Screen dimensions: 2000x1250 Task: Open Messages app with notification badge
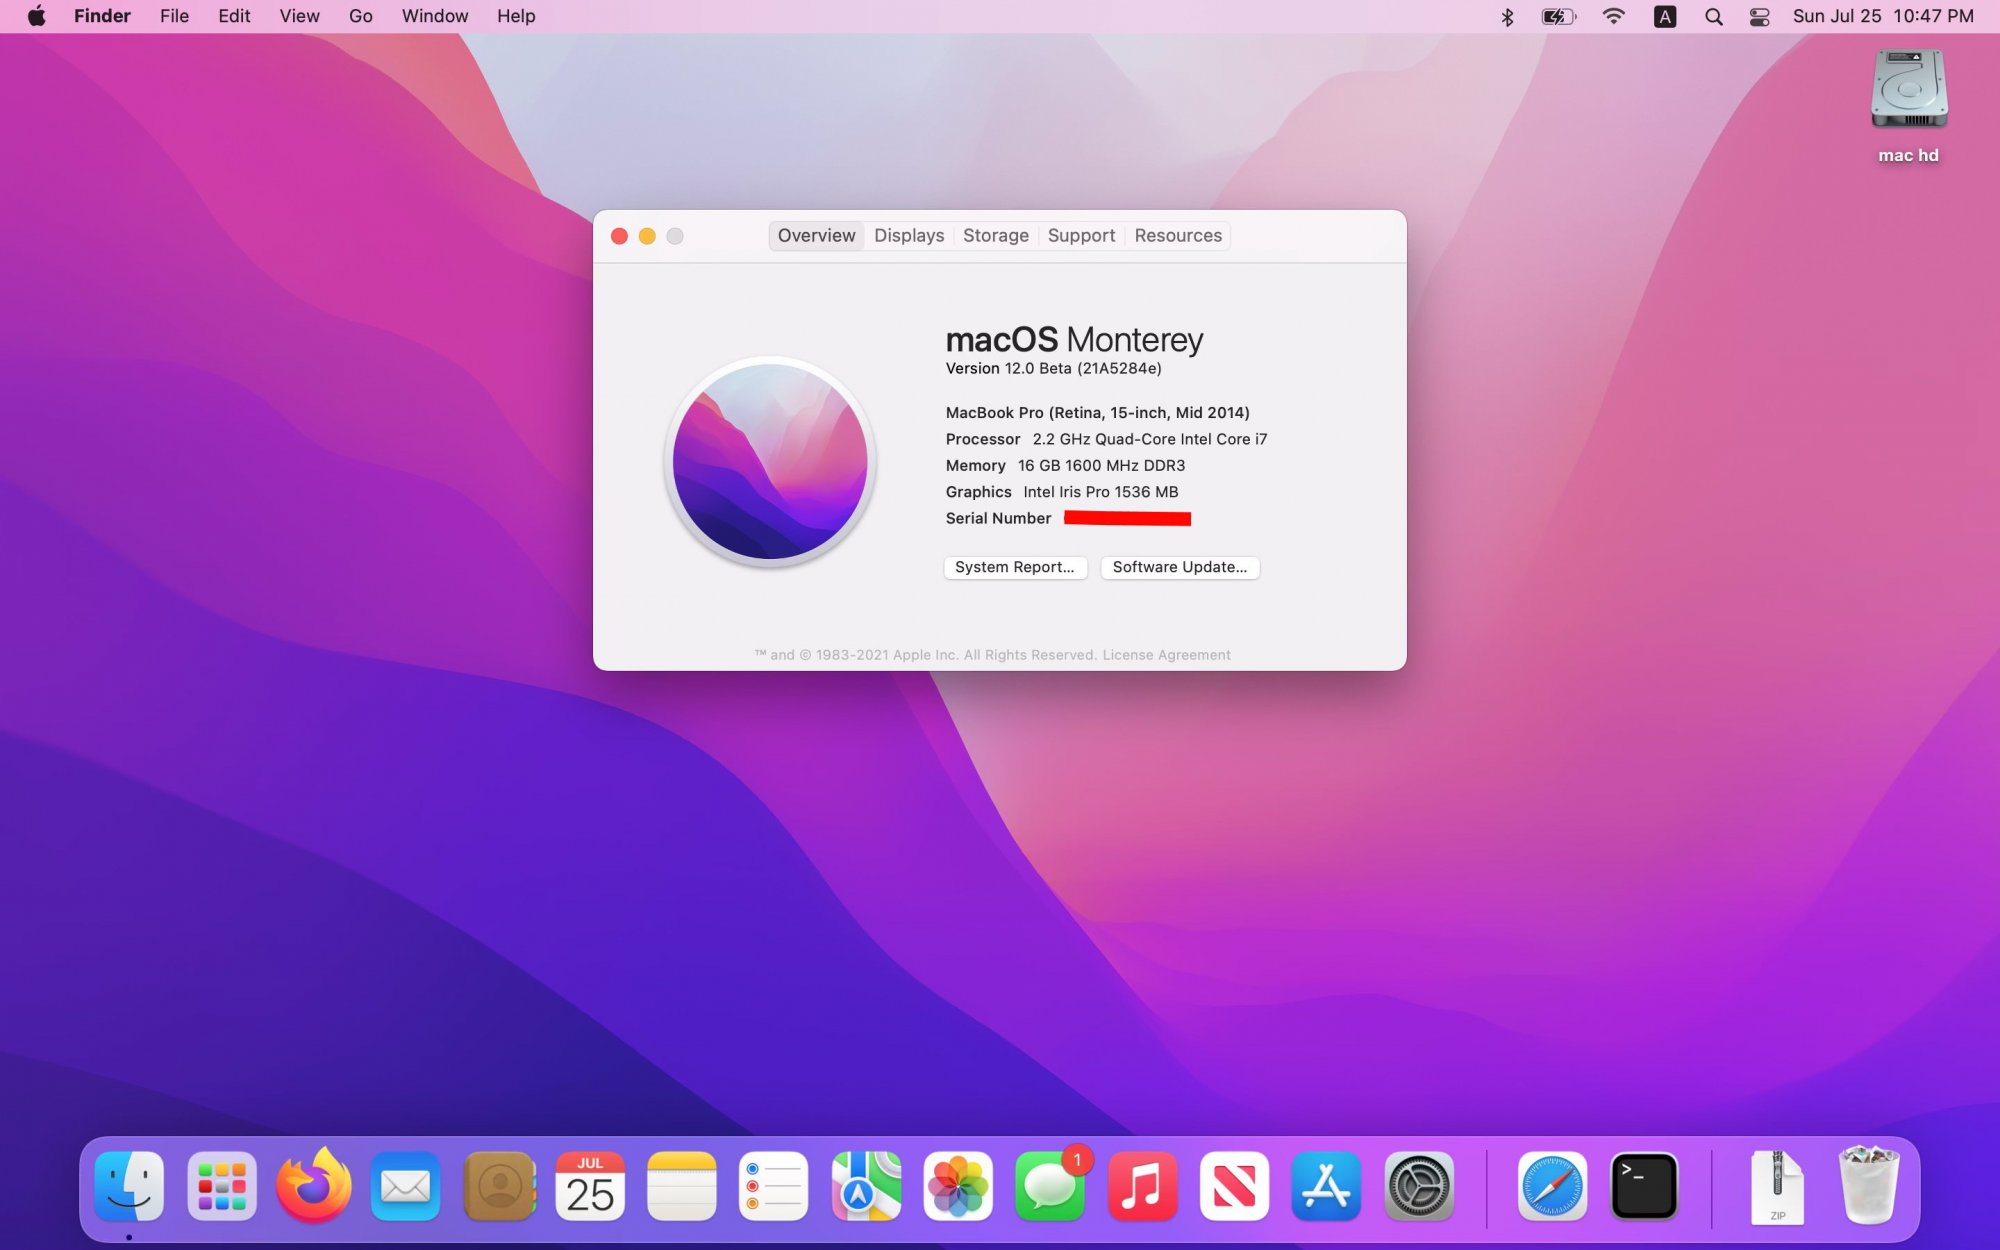coord(1049,1186)
